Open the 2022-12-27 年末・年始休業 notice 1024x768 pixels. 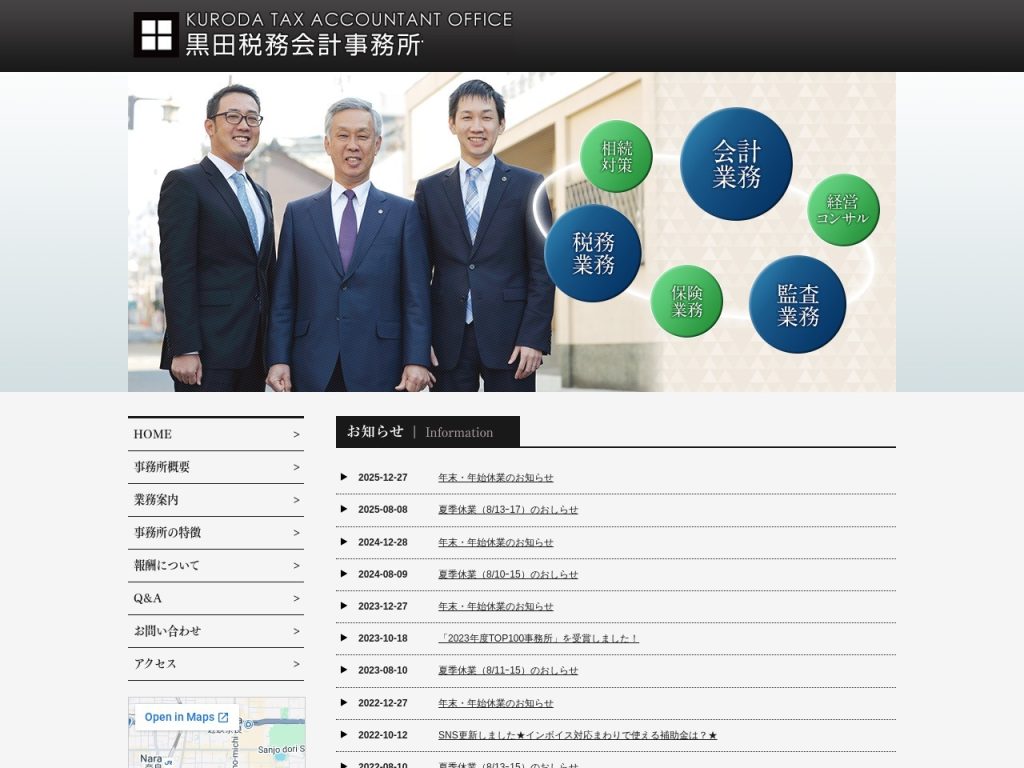(x=496, y=703)
